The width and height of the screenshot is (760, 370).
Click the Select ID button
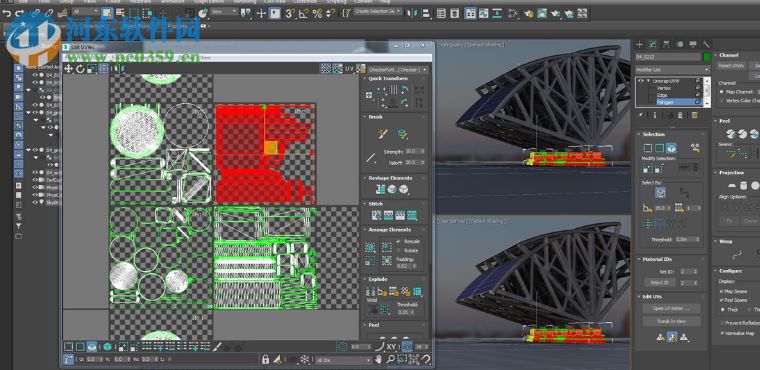click(x=659, y=282)
